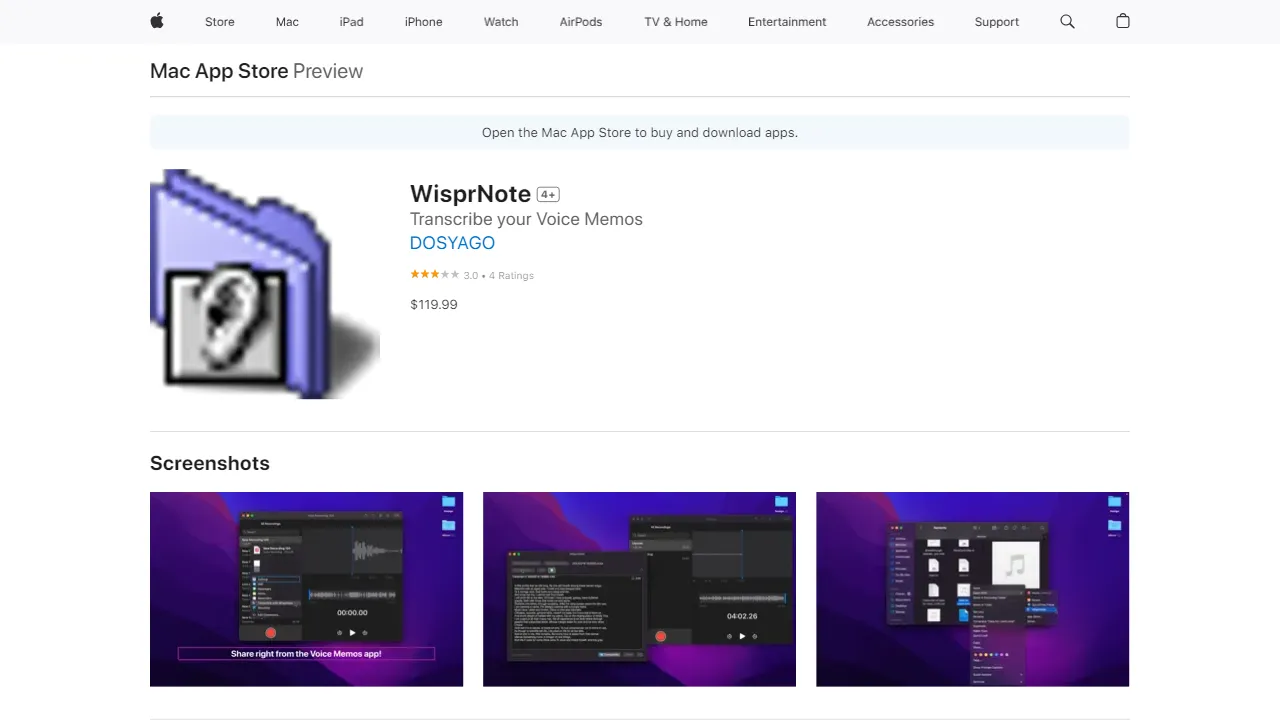Click the WisprNote app title
This screenshot has width=1280, height=720.
(x=470, y=194)
